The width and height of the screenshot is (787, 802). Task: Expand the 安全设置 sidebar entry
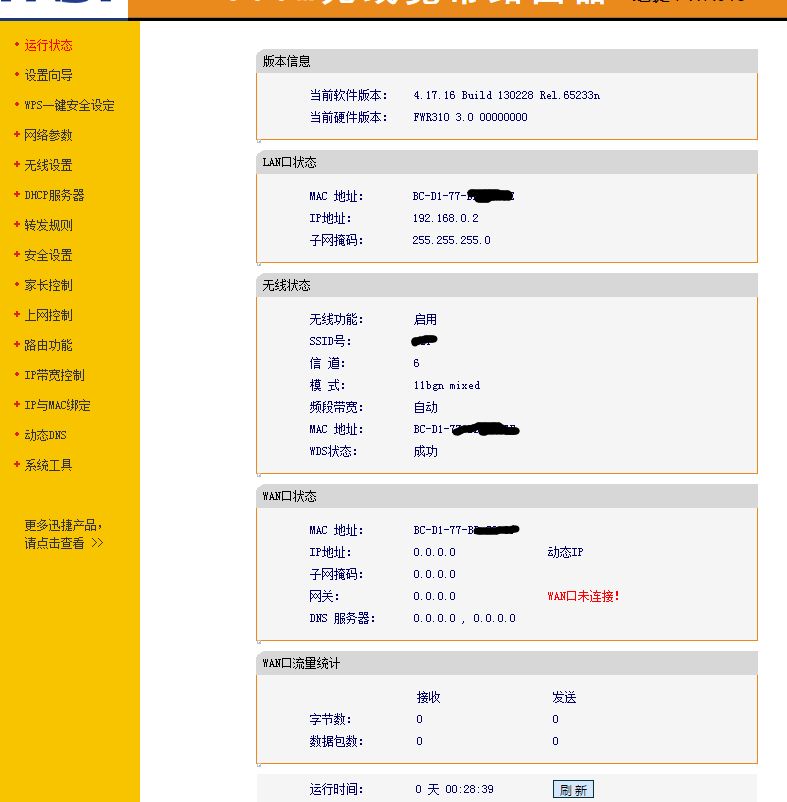coord(48,255)
